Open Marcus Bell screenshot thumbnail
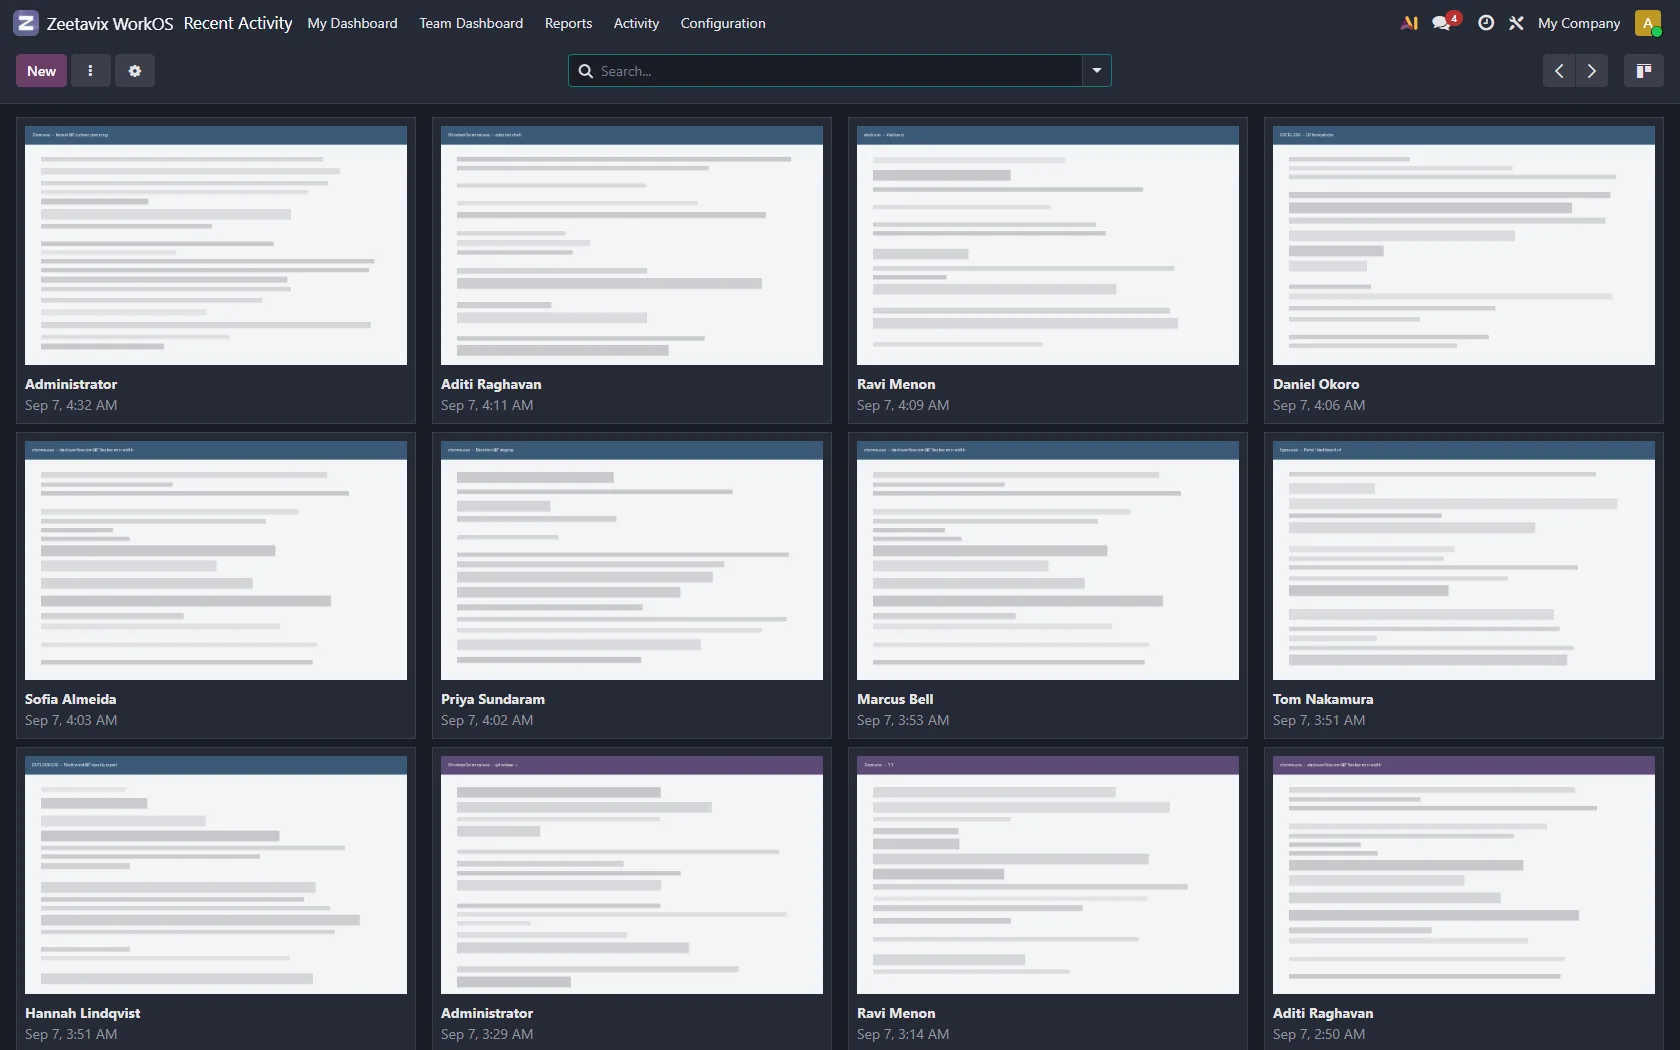Image resolution: width=1680 pixels, height=1050 pixels. click(1048, 560)
